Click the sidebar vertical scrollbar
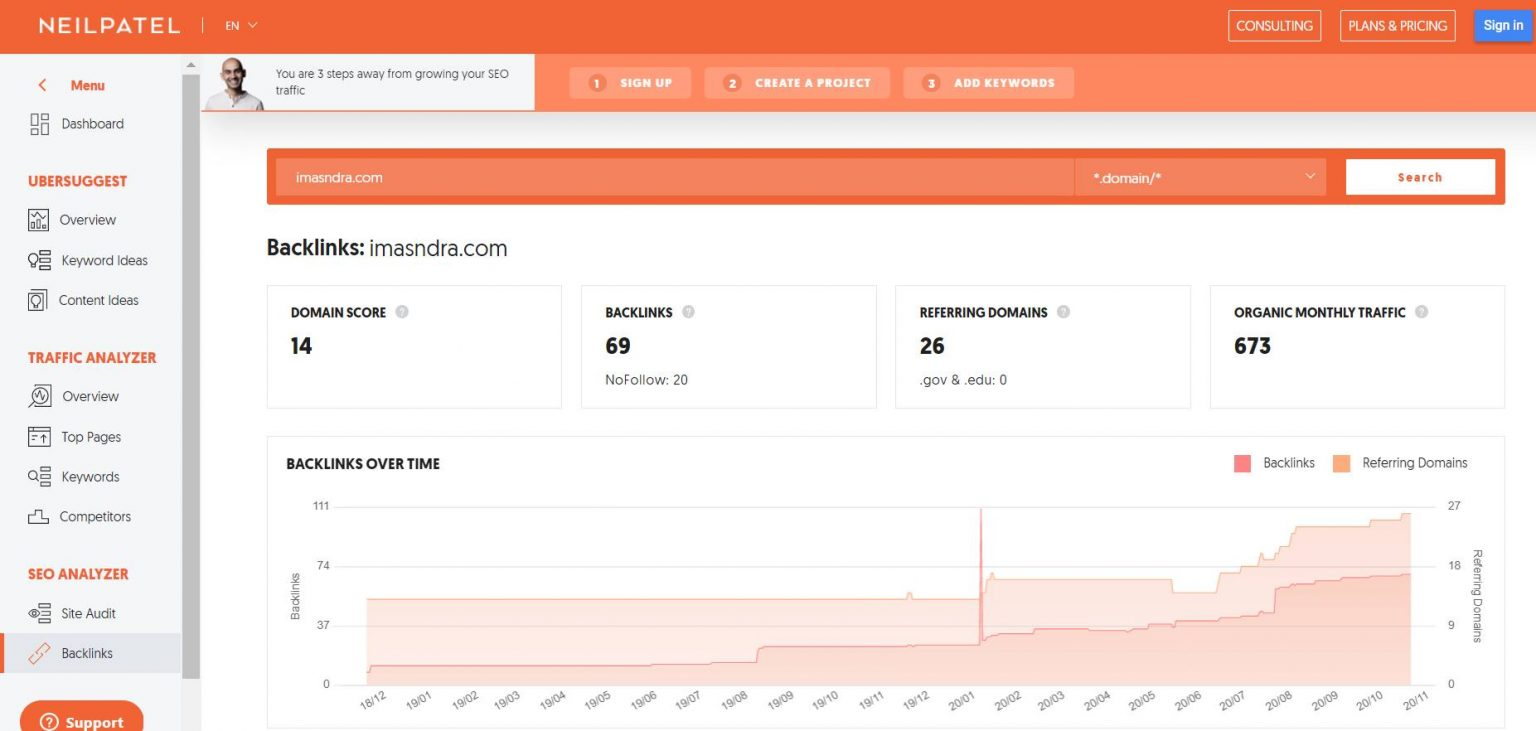1536x731 pixels. pos(191,375)
